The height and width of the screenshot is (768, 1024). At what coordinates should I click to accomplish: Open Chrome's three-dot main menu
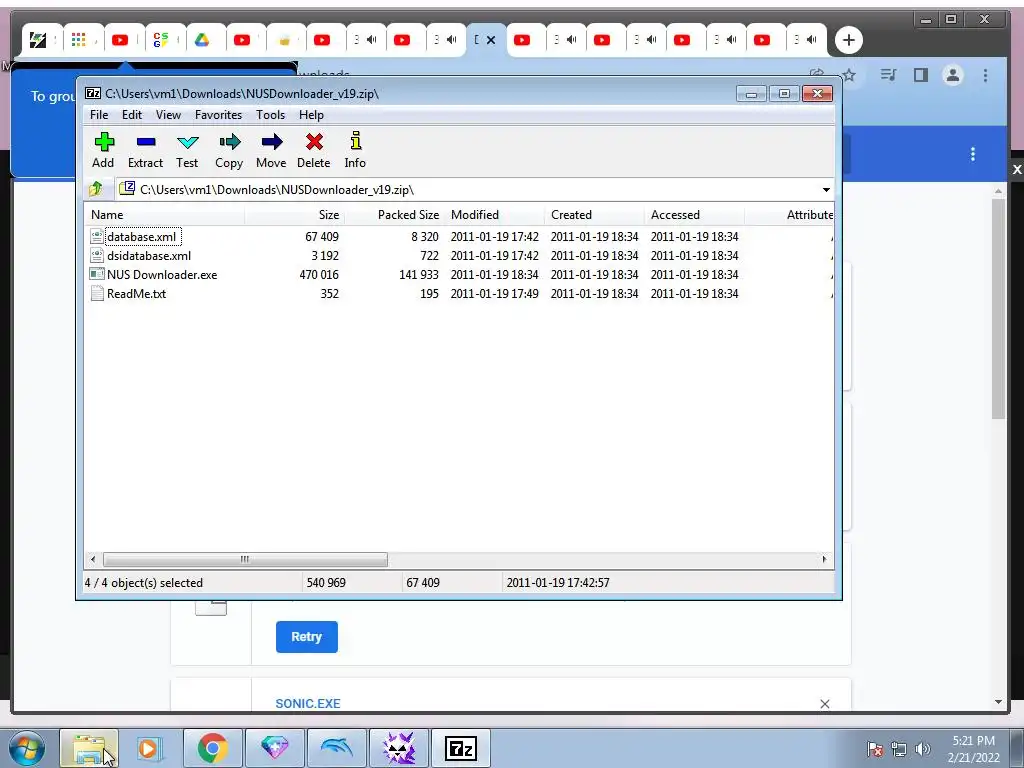[x=985, y=75]
